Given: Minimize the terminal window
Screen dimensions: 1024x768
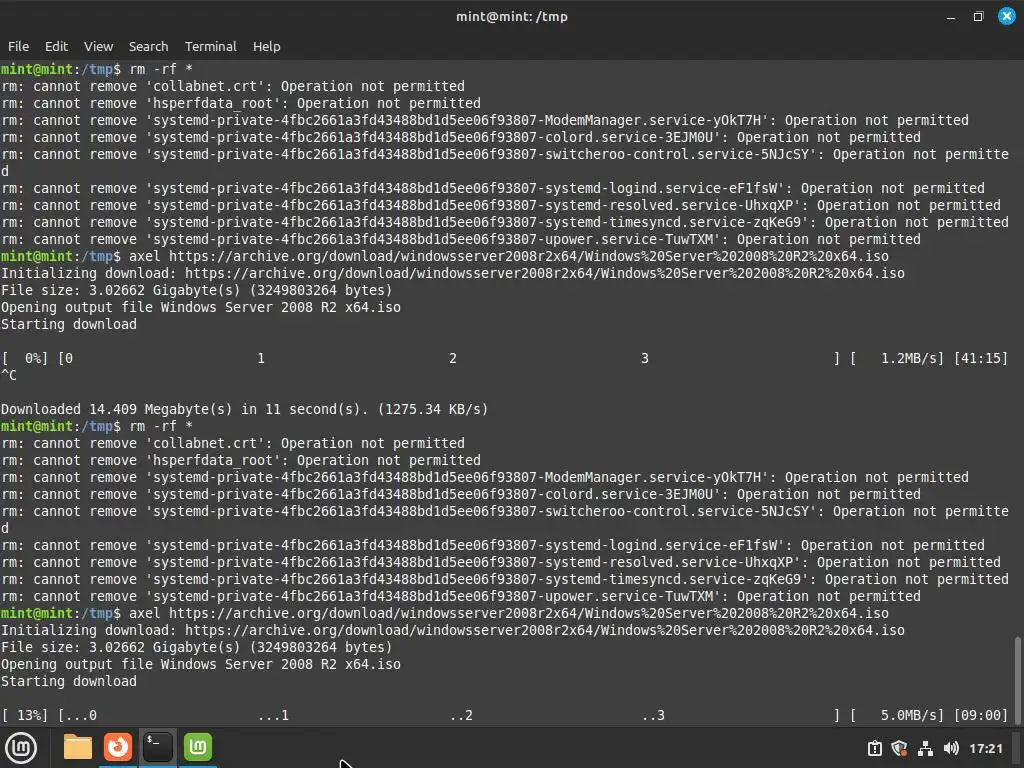Looking at the screenshot, I should [x=951, y=17].
